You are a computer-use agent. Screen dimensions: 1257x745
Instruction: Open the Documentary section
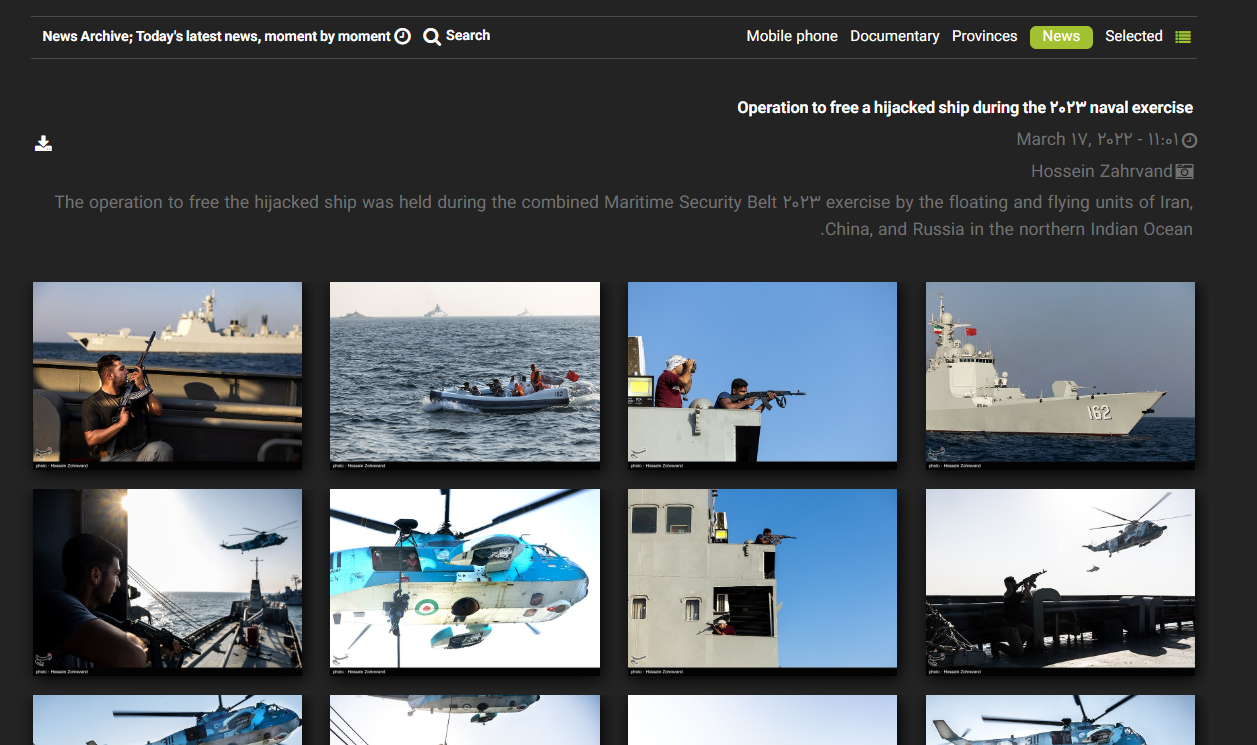[894, 36]
